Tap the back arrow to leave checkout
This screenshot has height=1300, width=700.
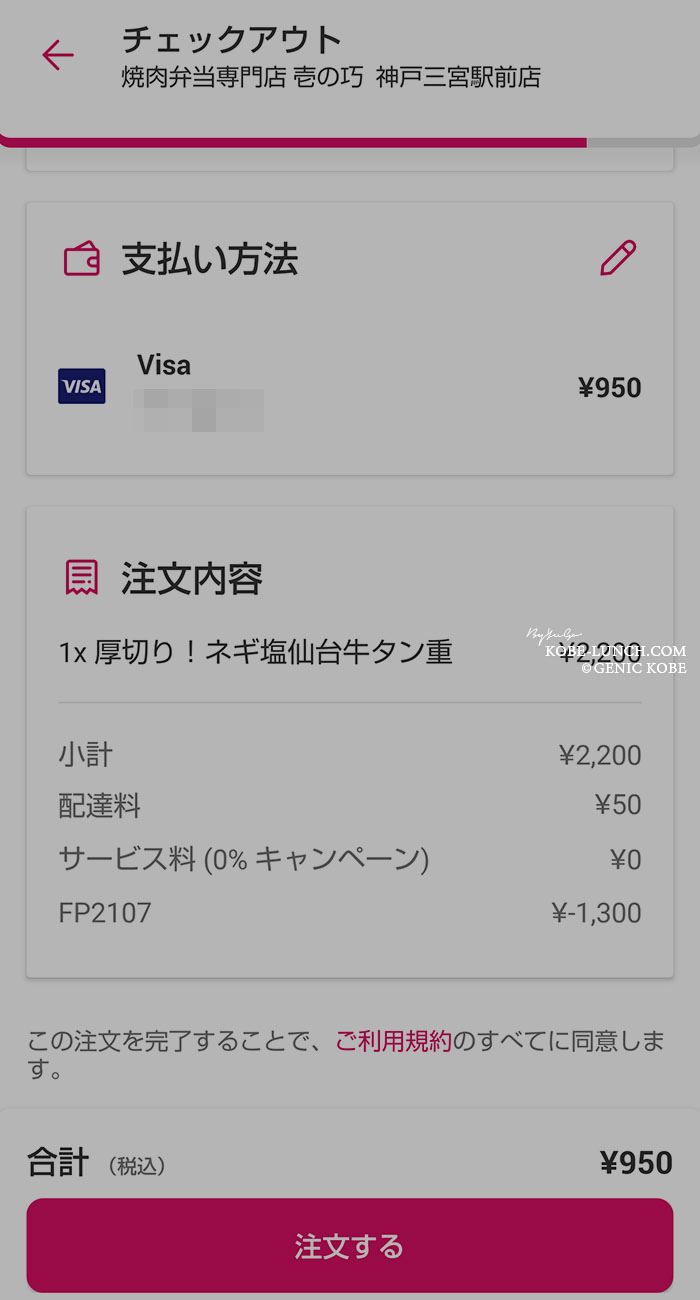(58, 56)
